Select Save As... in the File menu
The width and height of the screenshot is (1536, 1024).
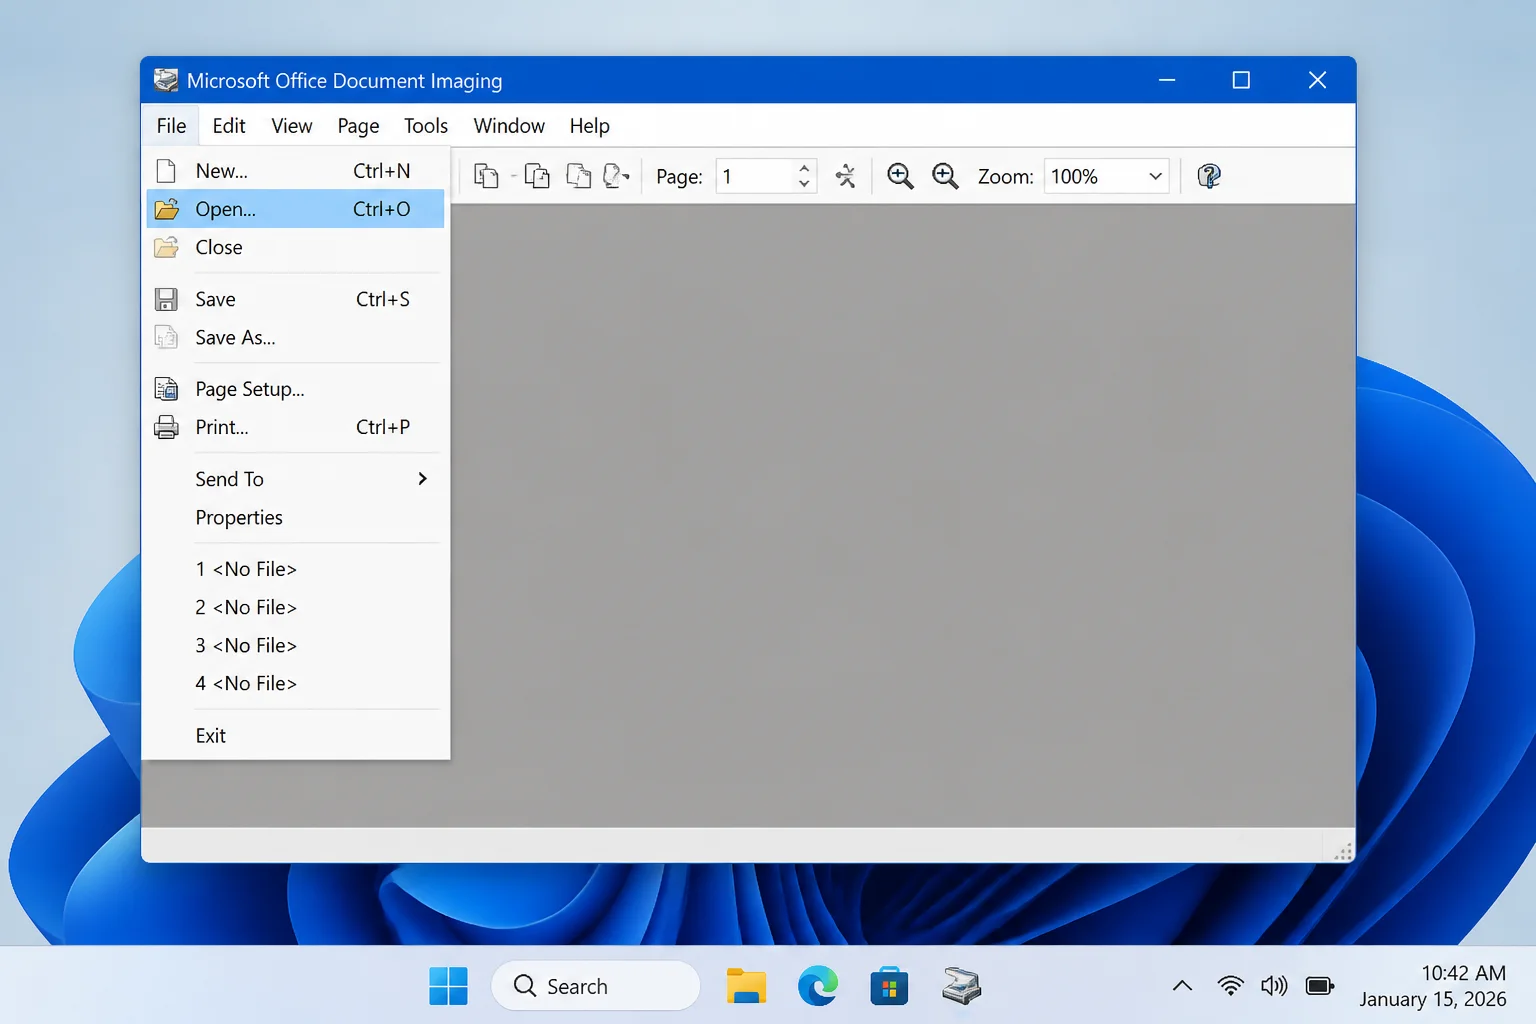(295, 337)
